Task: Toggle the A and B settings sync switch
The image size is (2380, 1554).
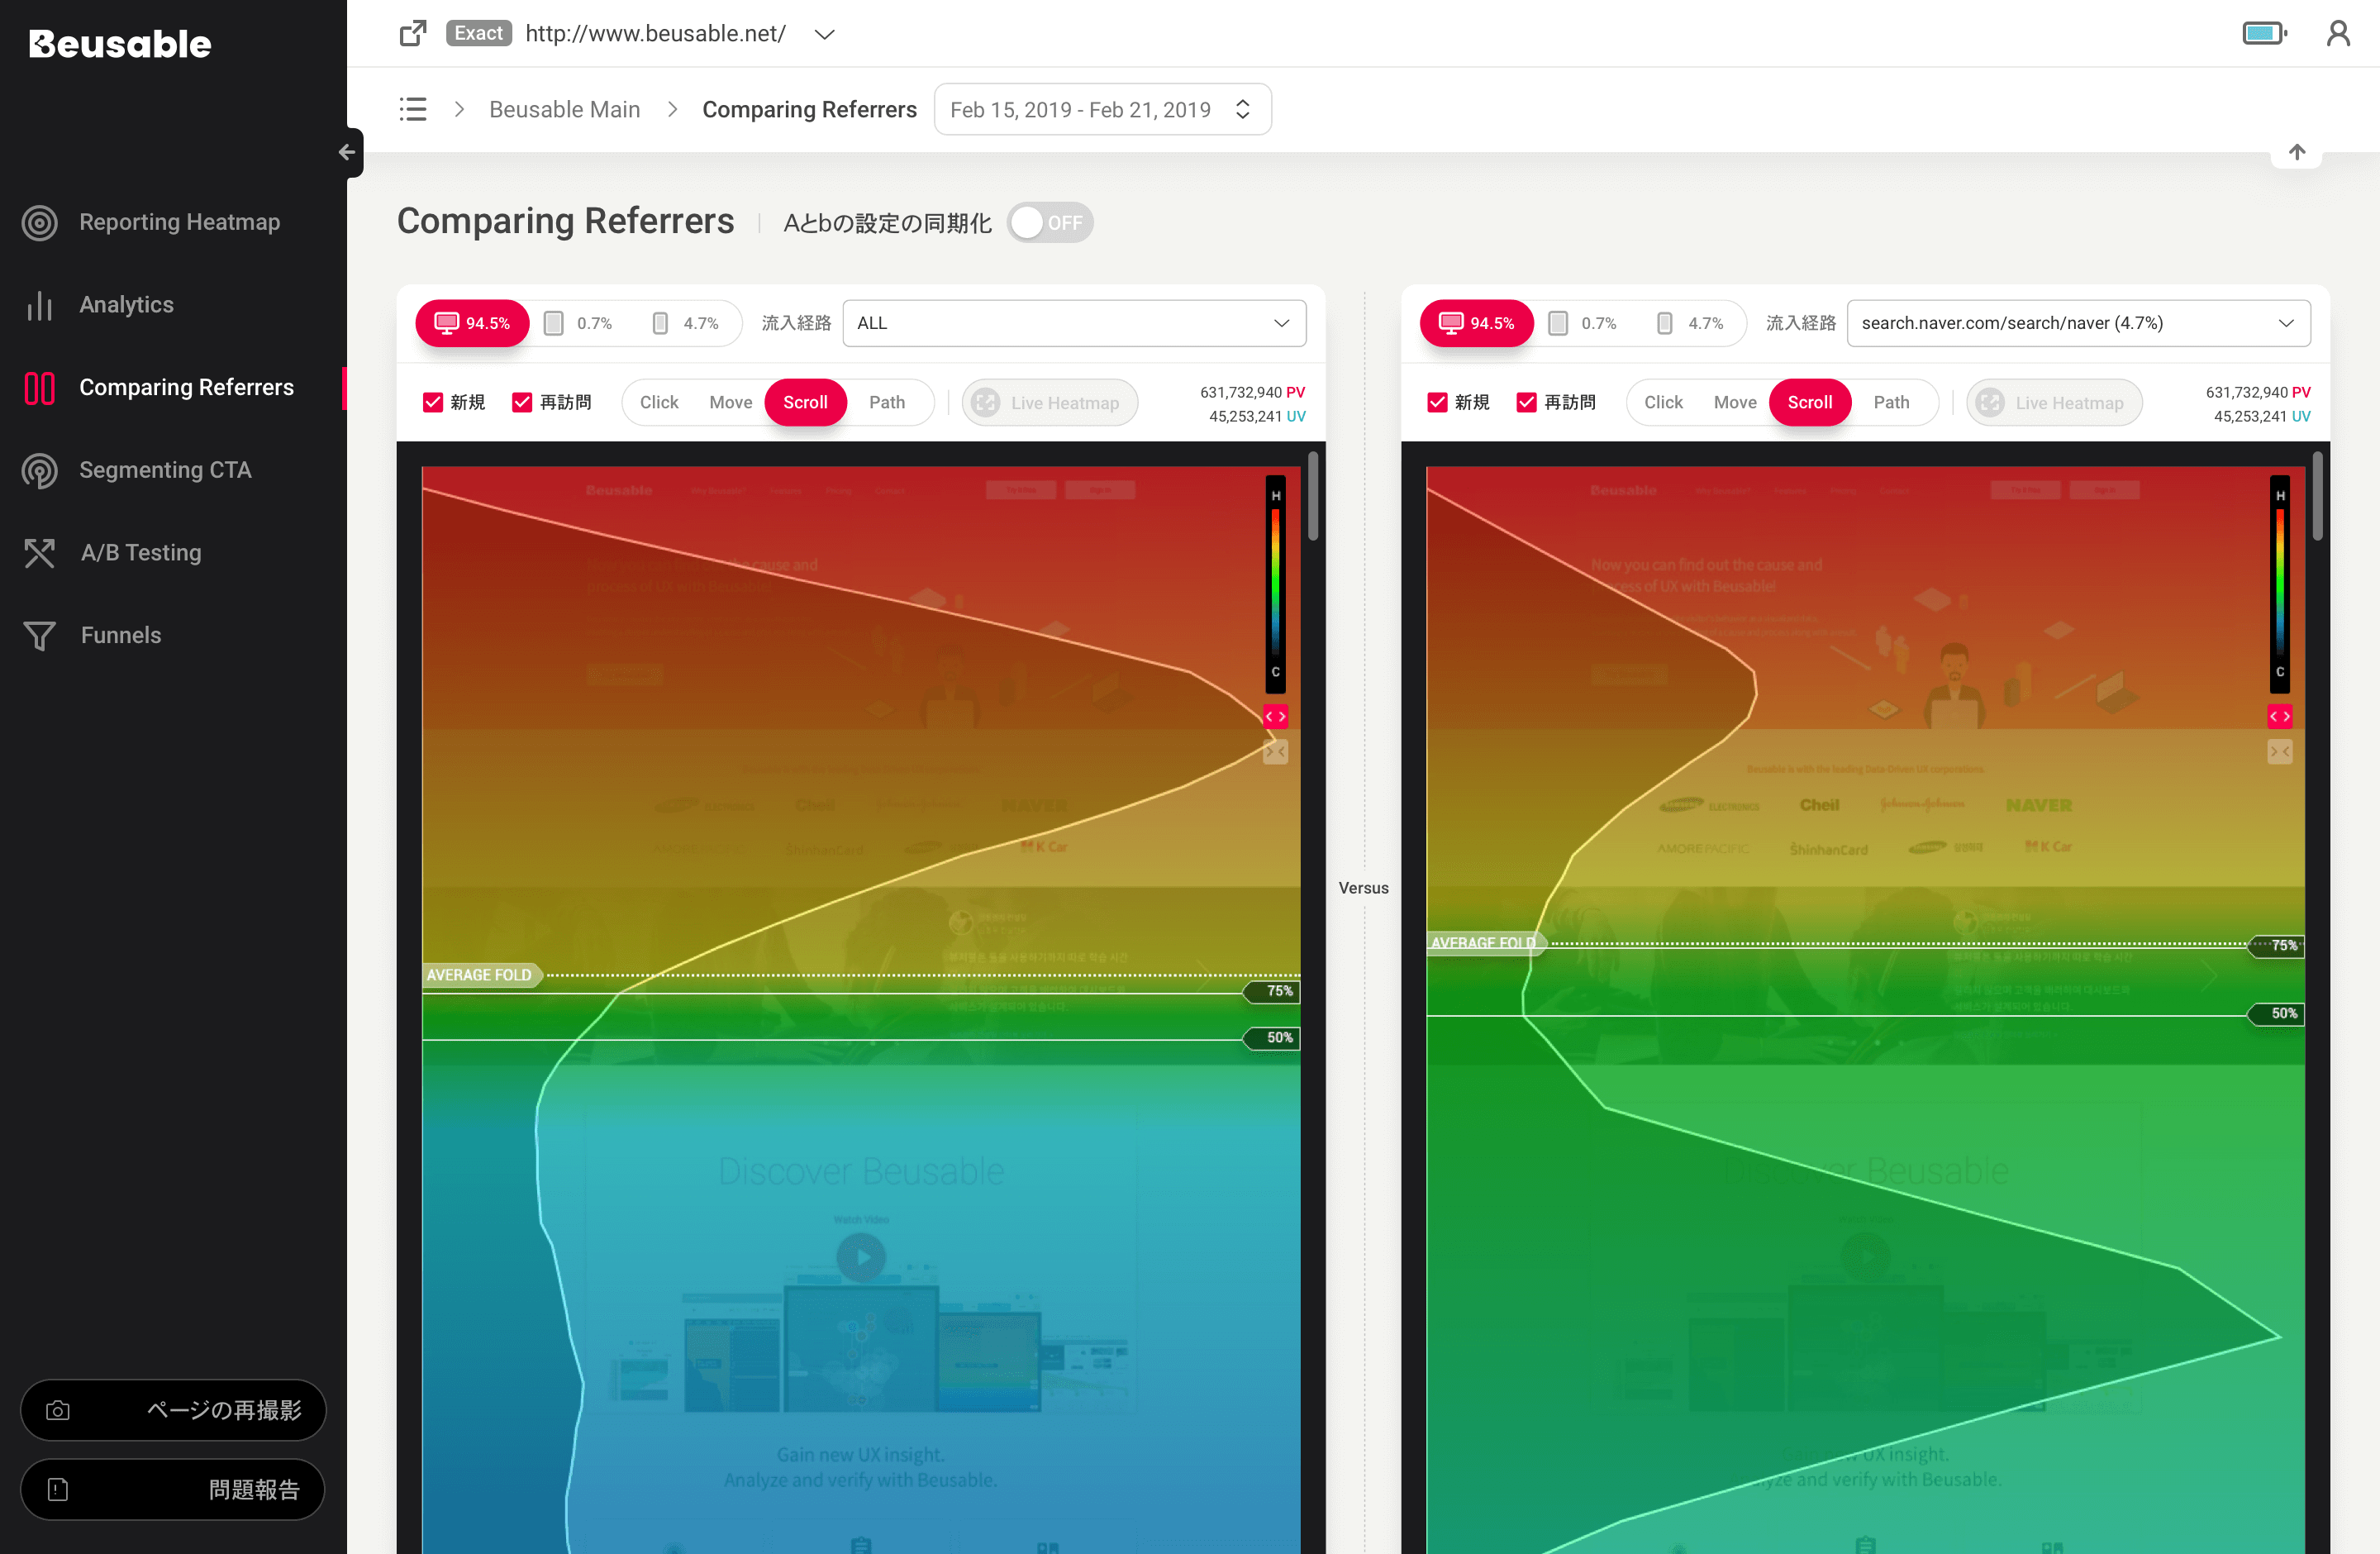Action: click(1049, 222)
